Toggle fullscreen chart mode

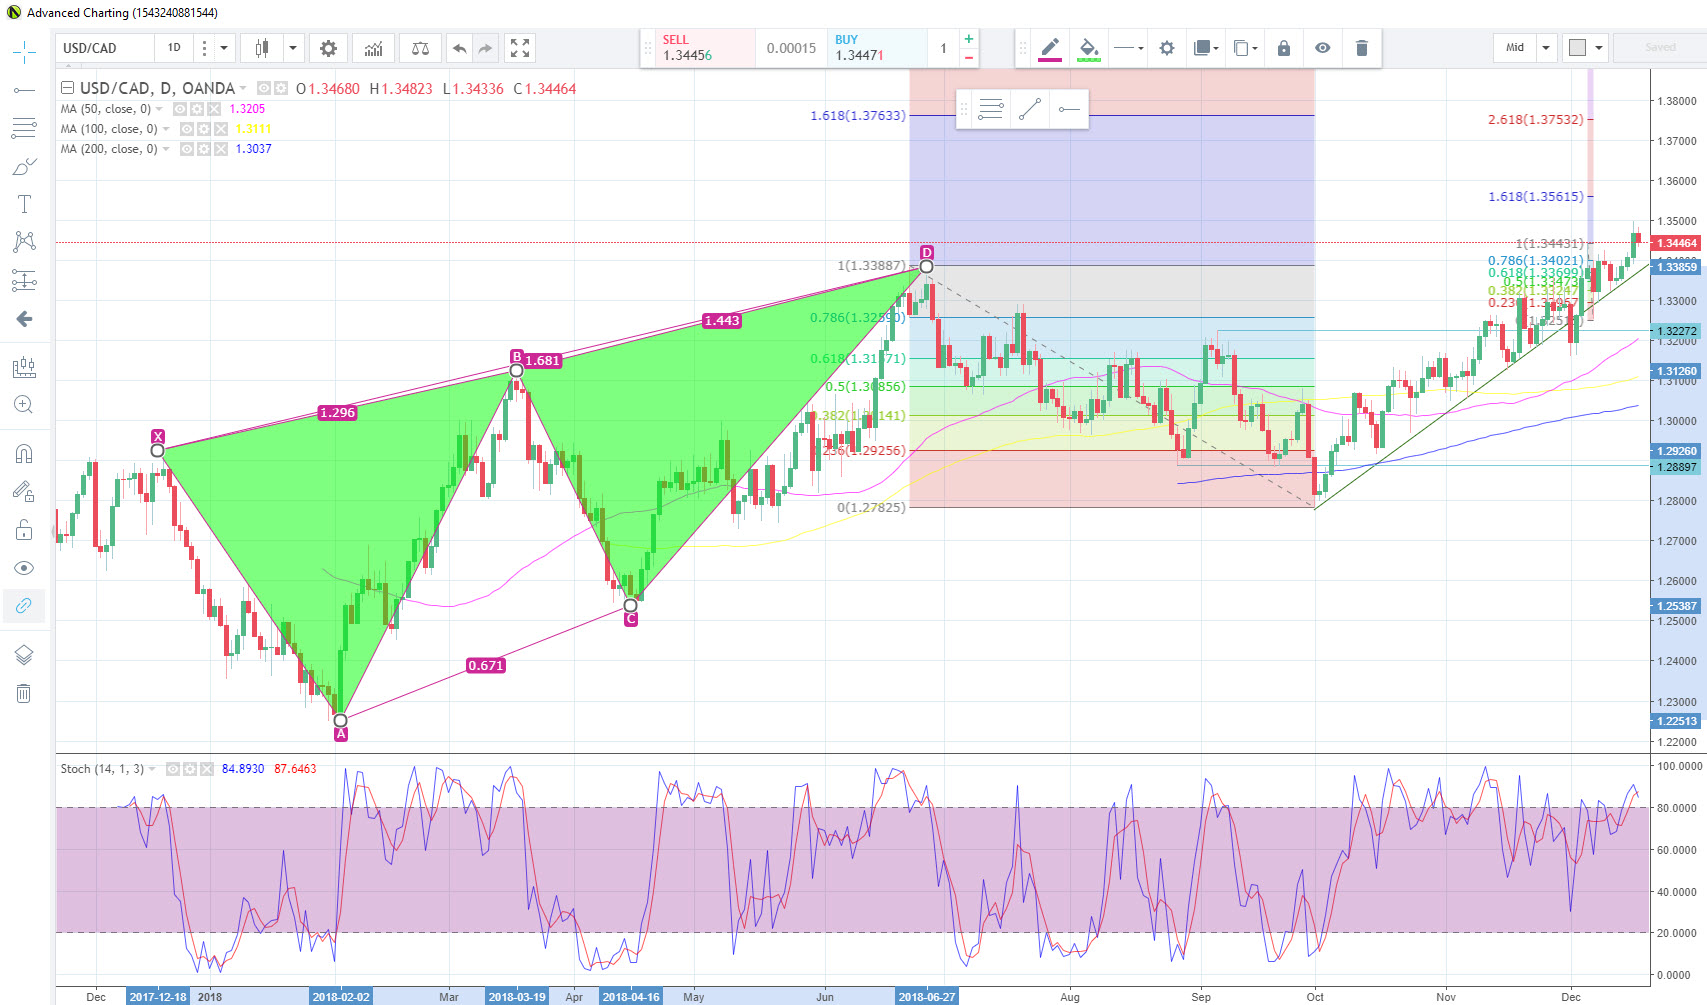[520, 48]
